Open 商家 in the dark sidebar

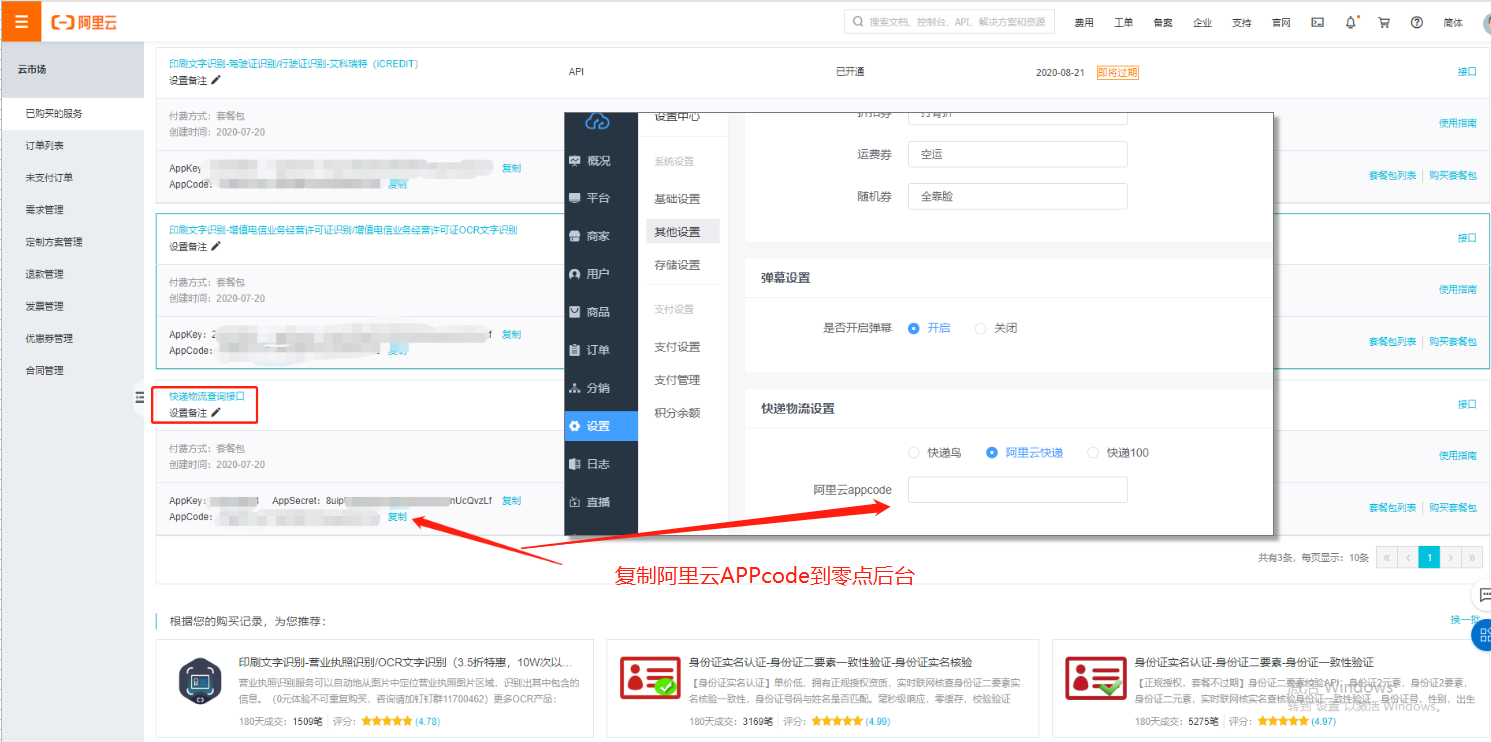point(600,236)
